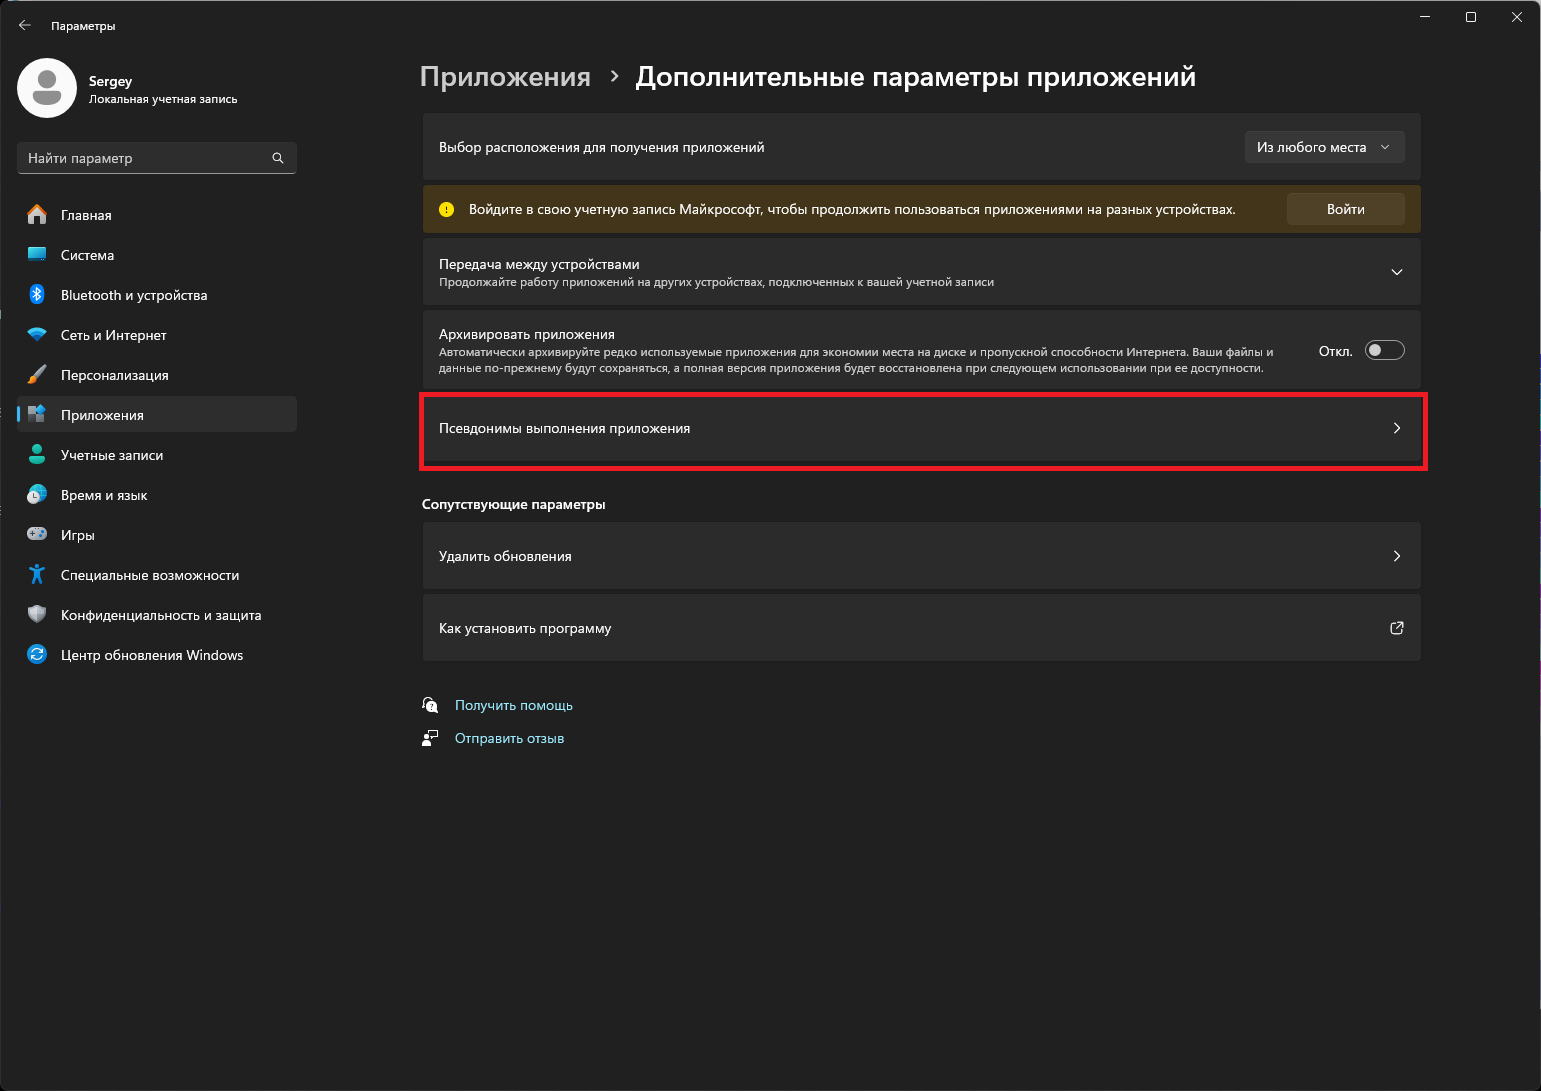The width and height of the screenshot is (1541, 1091).
Task: Click the Bluetooth icon in sidebar
Action: click(37, 295)
